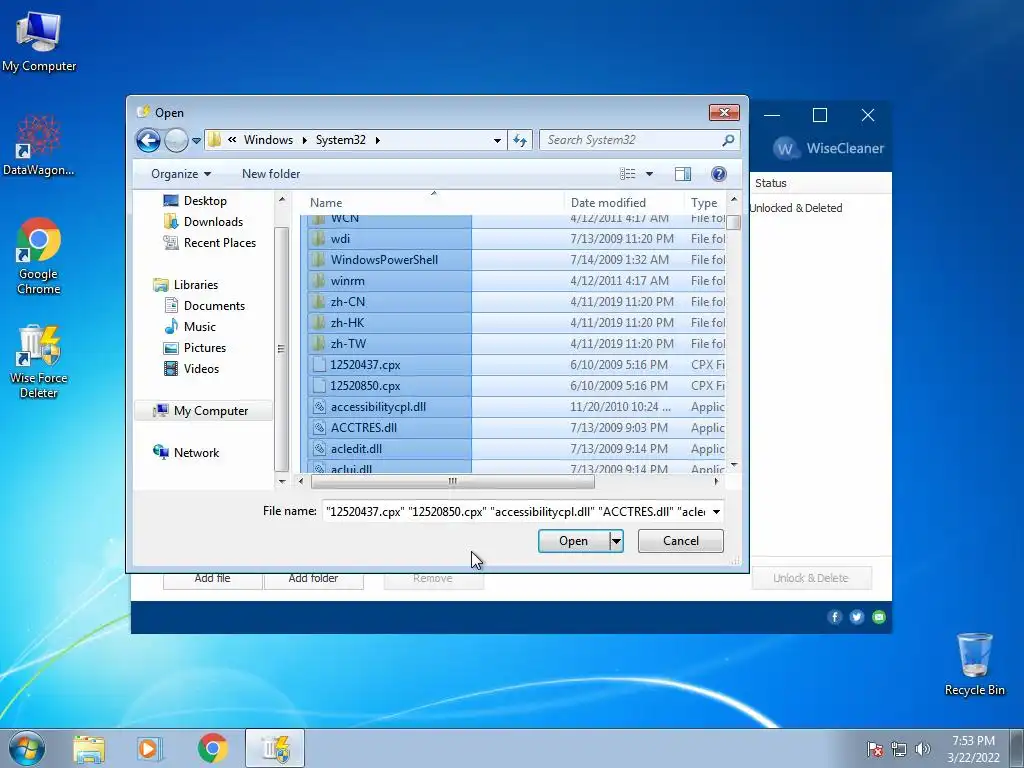Open Google Chrome desktop shortcut
The image size is (1024, 768).
[x=39, y=256]
